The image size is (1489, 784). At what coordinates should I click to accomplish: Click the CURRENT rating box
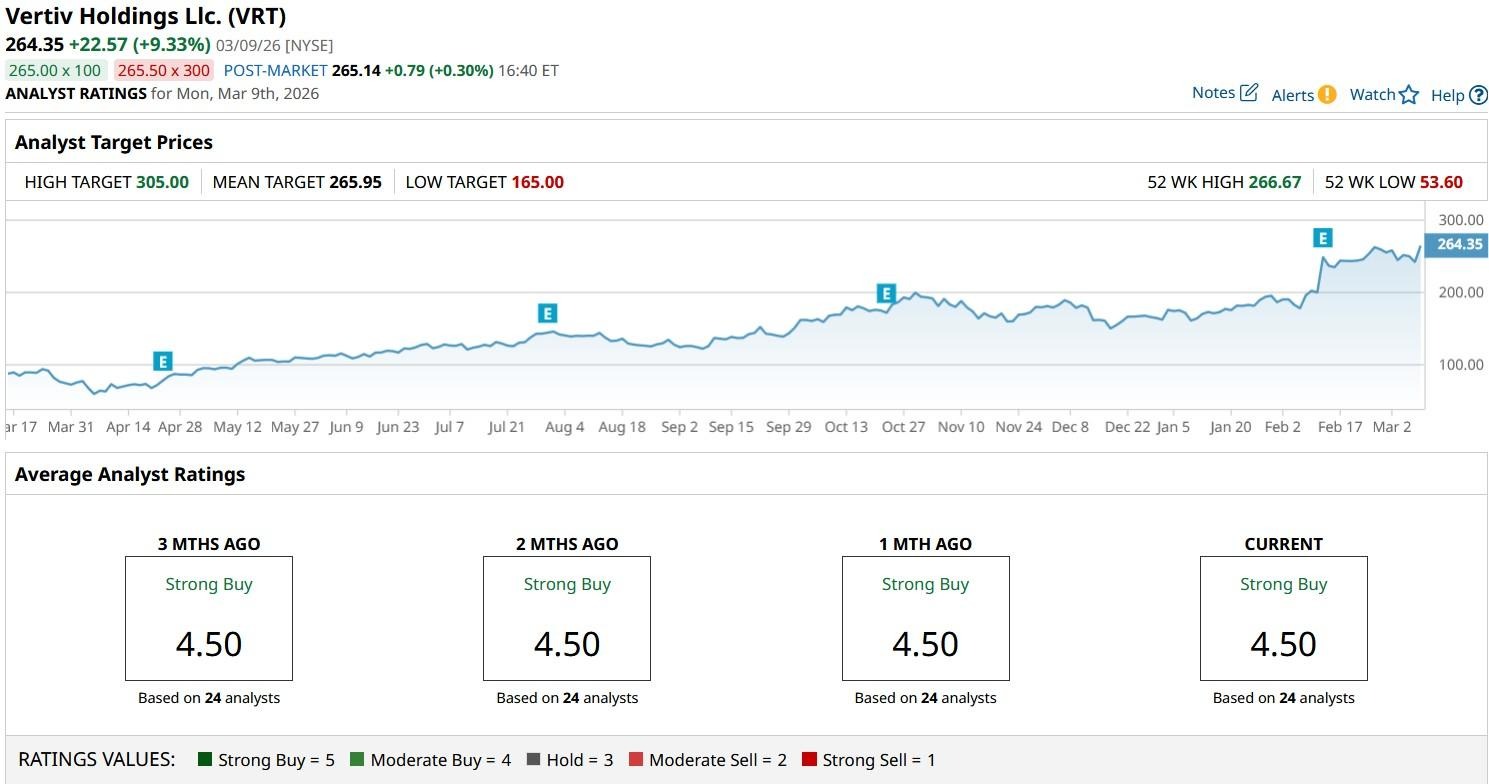pos(1283,619)
